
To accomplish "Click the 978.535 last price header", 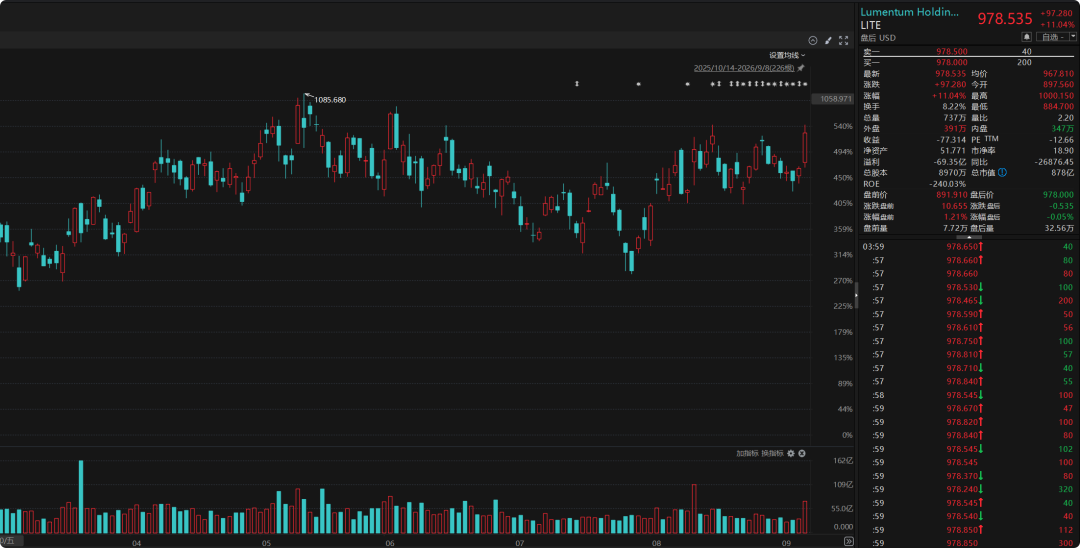I will pyautogui.click(x=1005, y=19).
